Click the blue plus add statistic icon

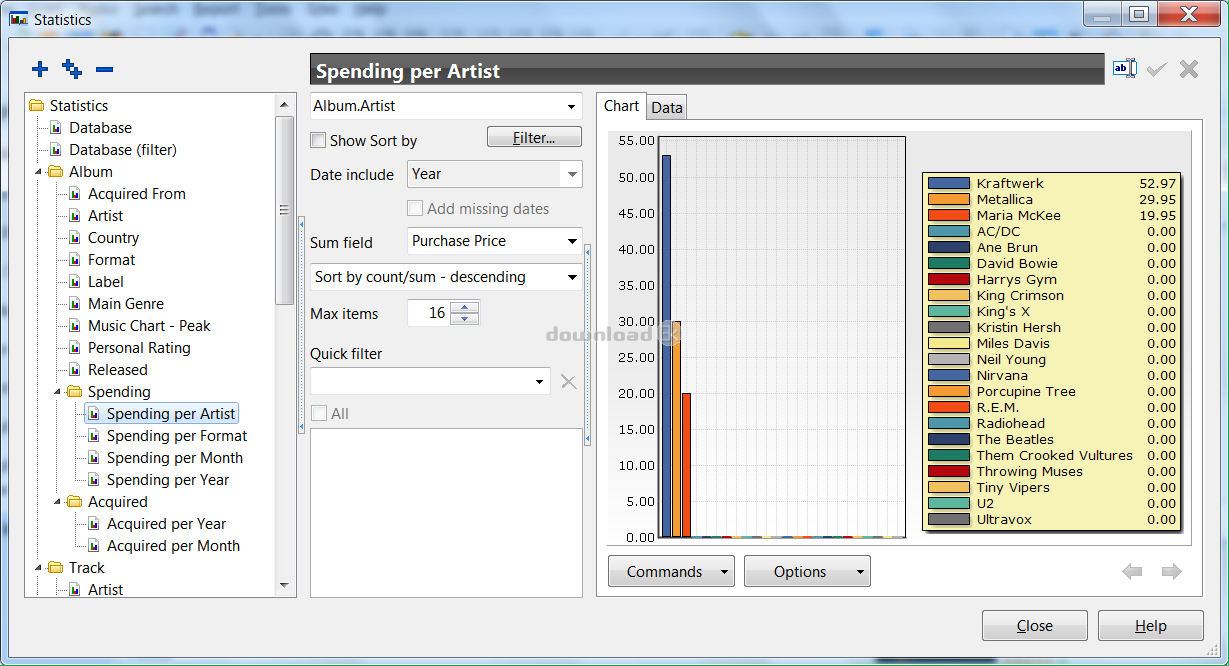(x=40, y=69)
